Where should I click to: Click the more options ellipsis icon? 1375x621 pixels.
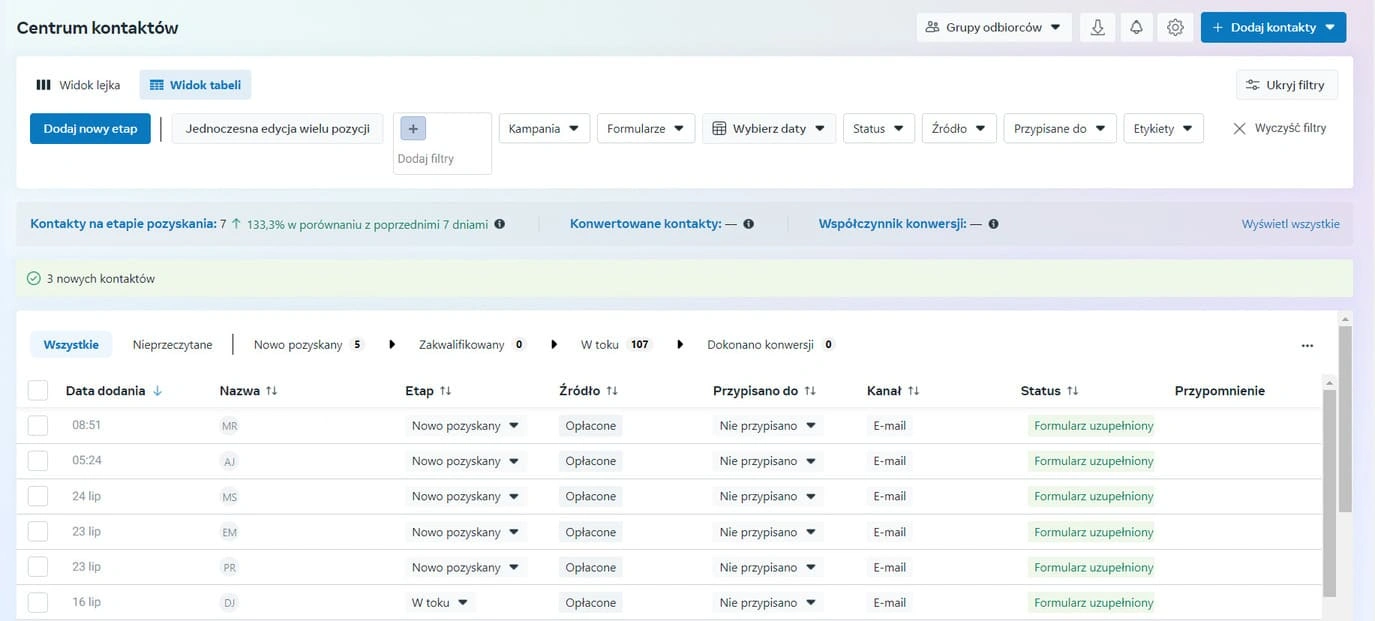[x=1307, y=344]
